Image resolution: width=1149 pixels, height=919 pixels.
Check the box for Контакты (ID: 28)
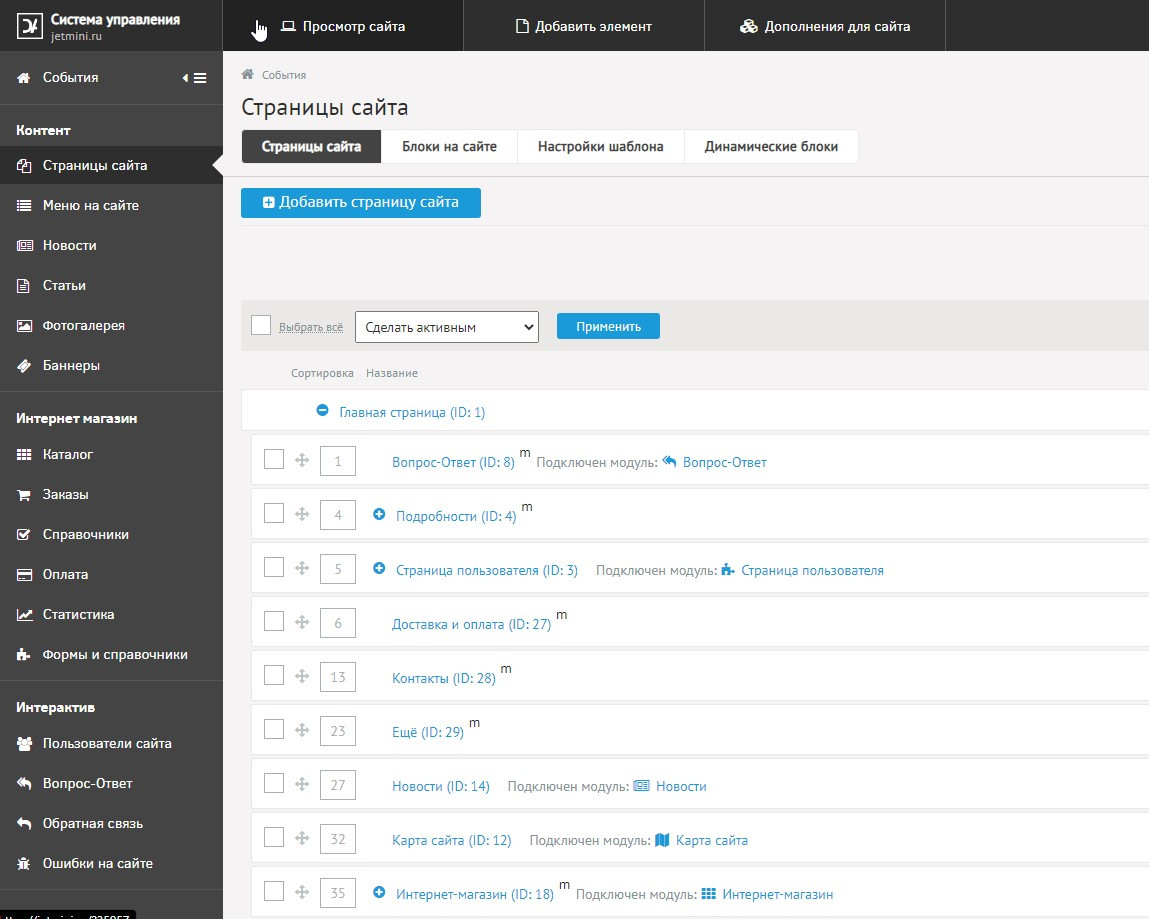tap(274, 675)
